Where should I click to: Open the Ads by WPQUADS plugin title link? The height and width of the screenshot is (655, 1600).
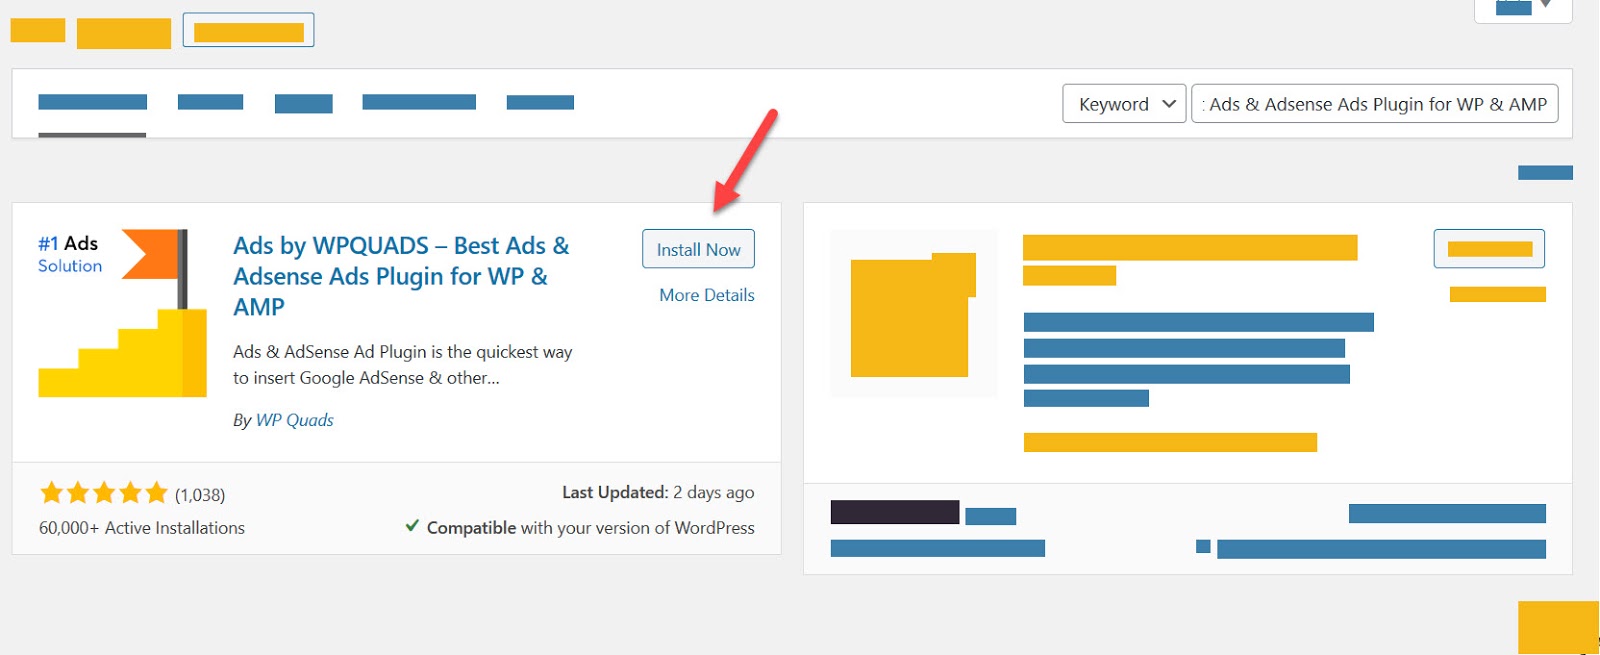coord(401,276)
